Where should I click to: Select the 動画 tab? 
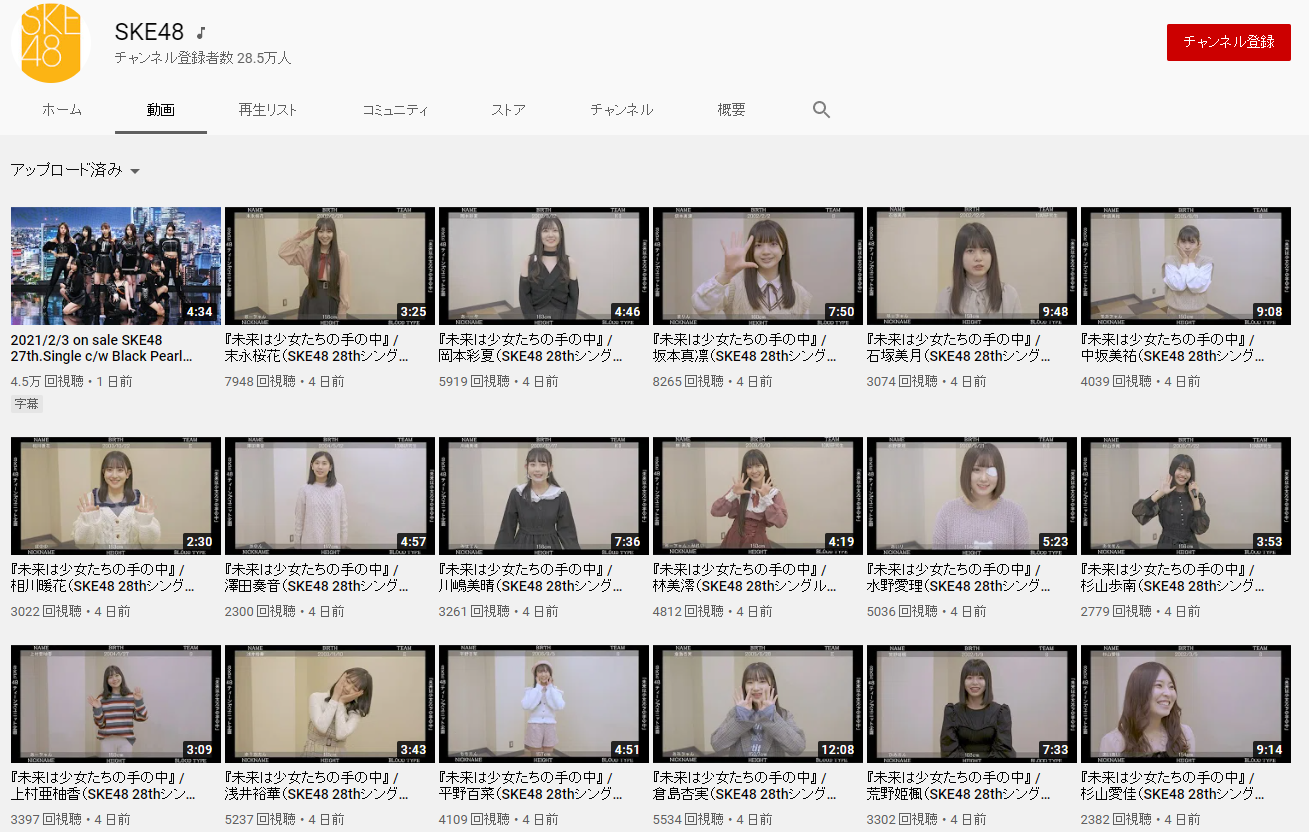pos(161,110)
